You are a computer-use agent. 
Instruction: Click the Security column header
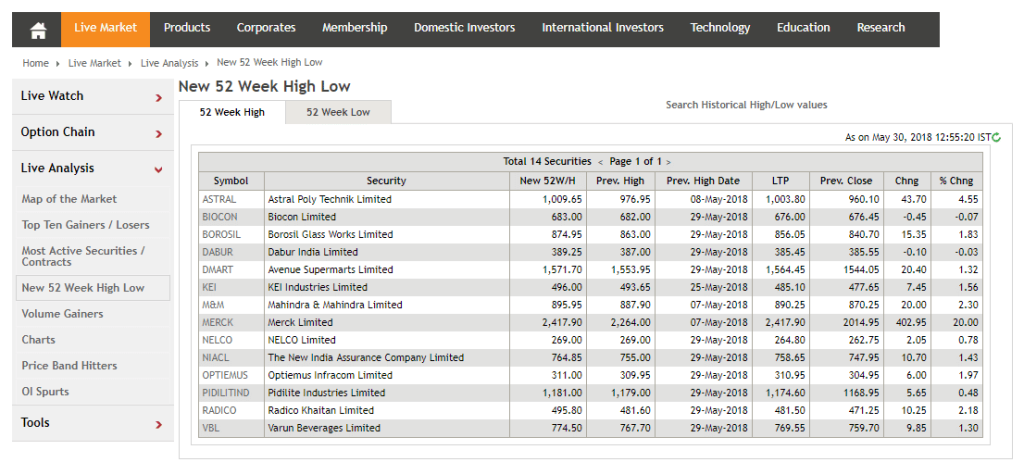pyautogui.click(x=387, y=181)
